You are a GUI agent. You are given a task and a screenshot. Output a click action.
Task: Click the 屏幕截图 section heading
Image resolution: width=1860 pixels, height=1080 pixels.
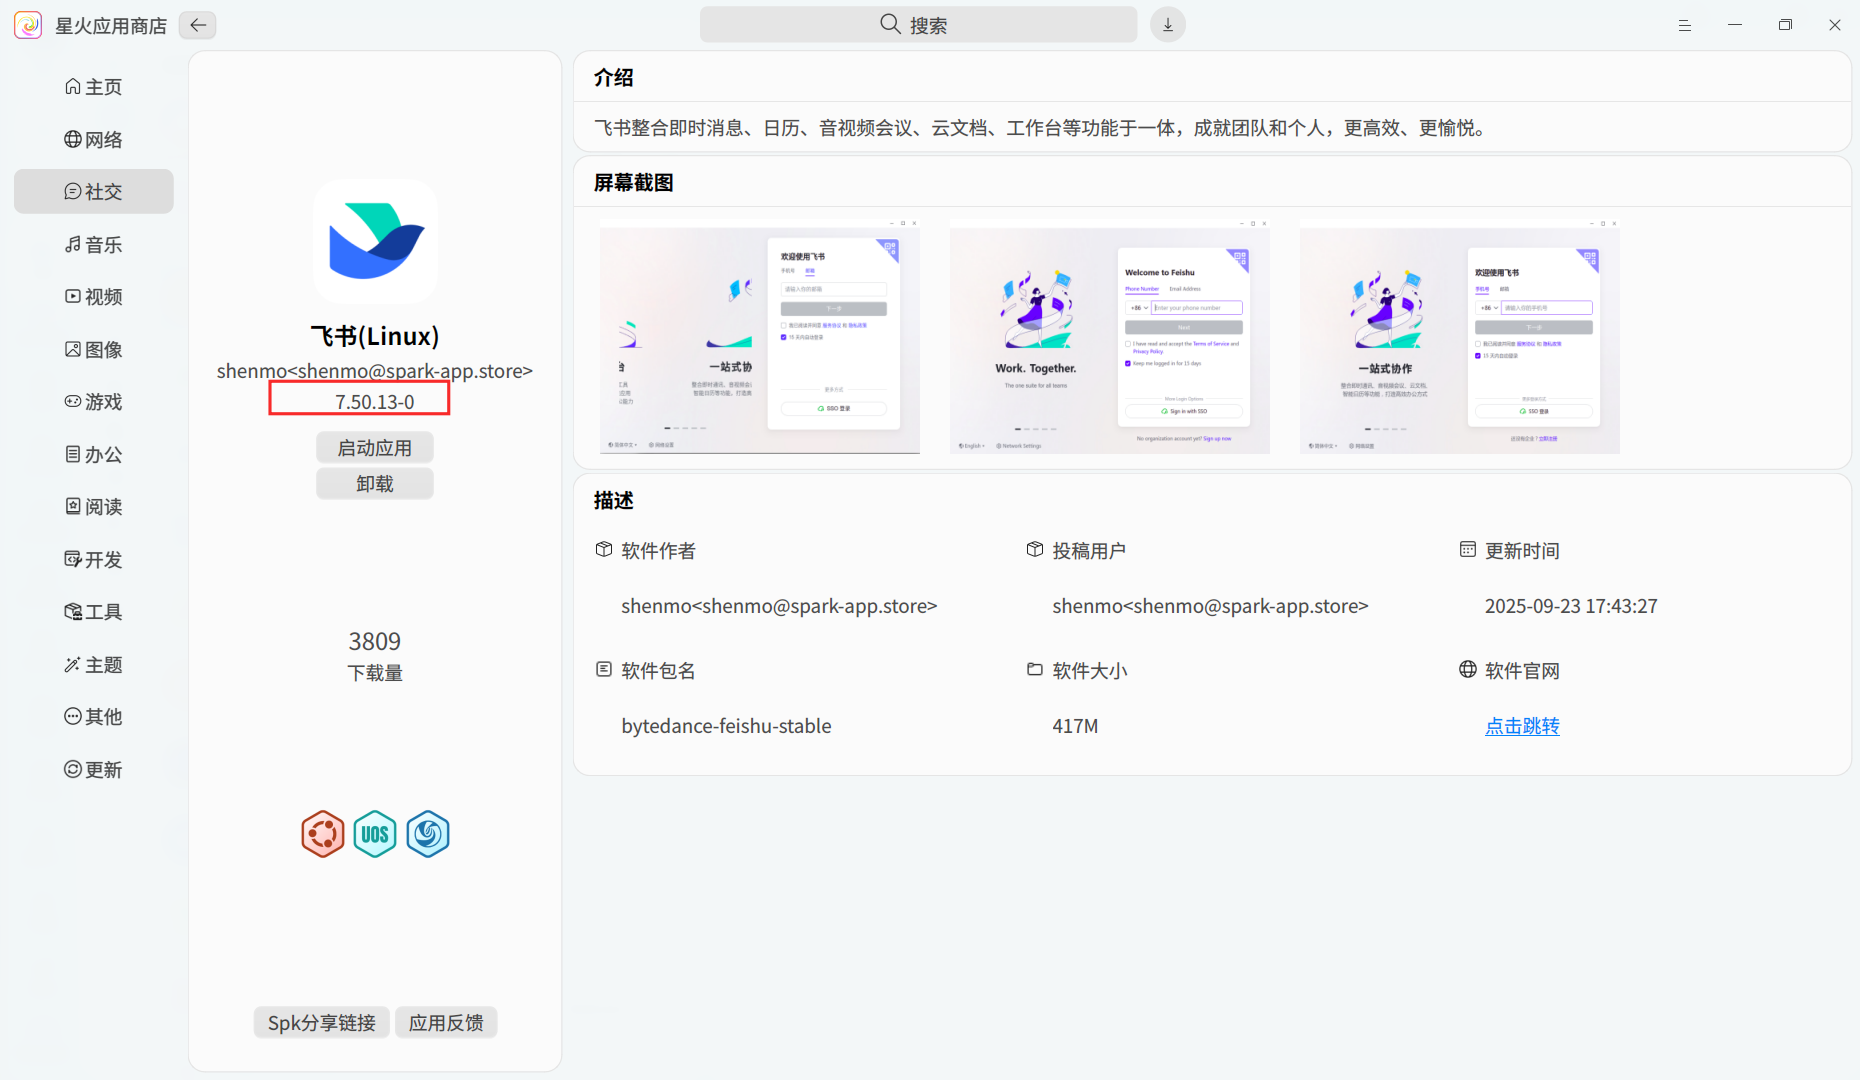pyautogui.click(x=633, y=182)
